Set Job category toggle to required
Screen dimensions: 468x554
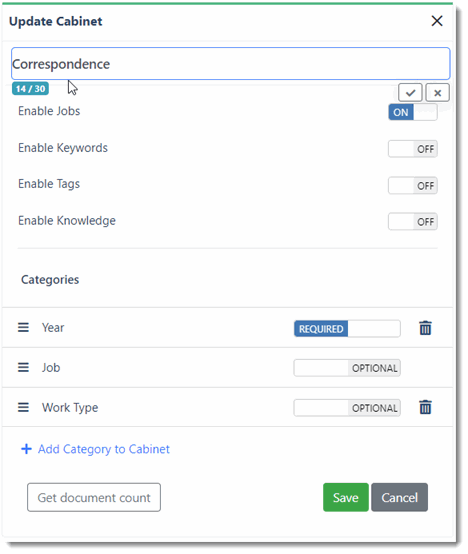pyautogui.click(x=347, y=368)
